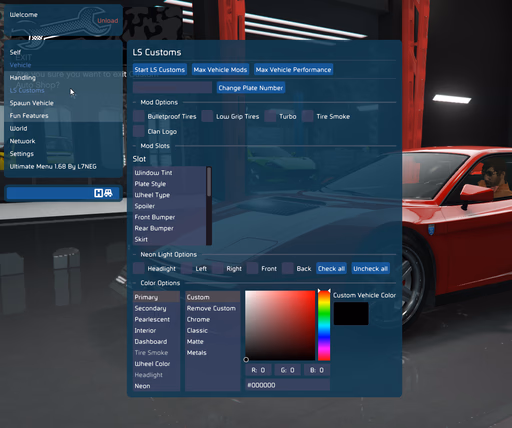The image size is (512, 428).
Task: Open the Self menu
Action: 15,52
